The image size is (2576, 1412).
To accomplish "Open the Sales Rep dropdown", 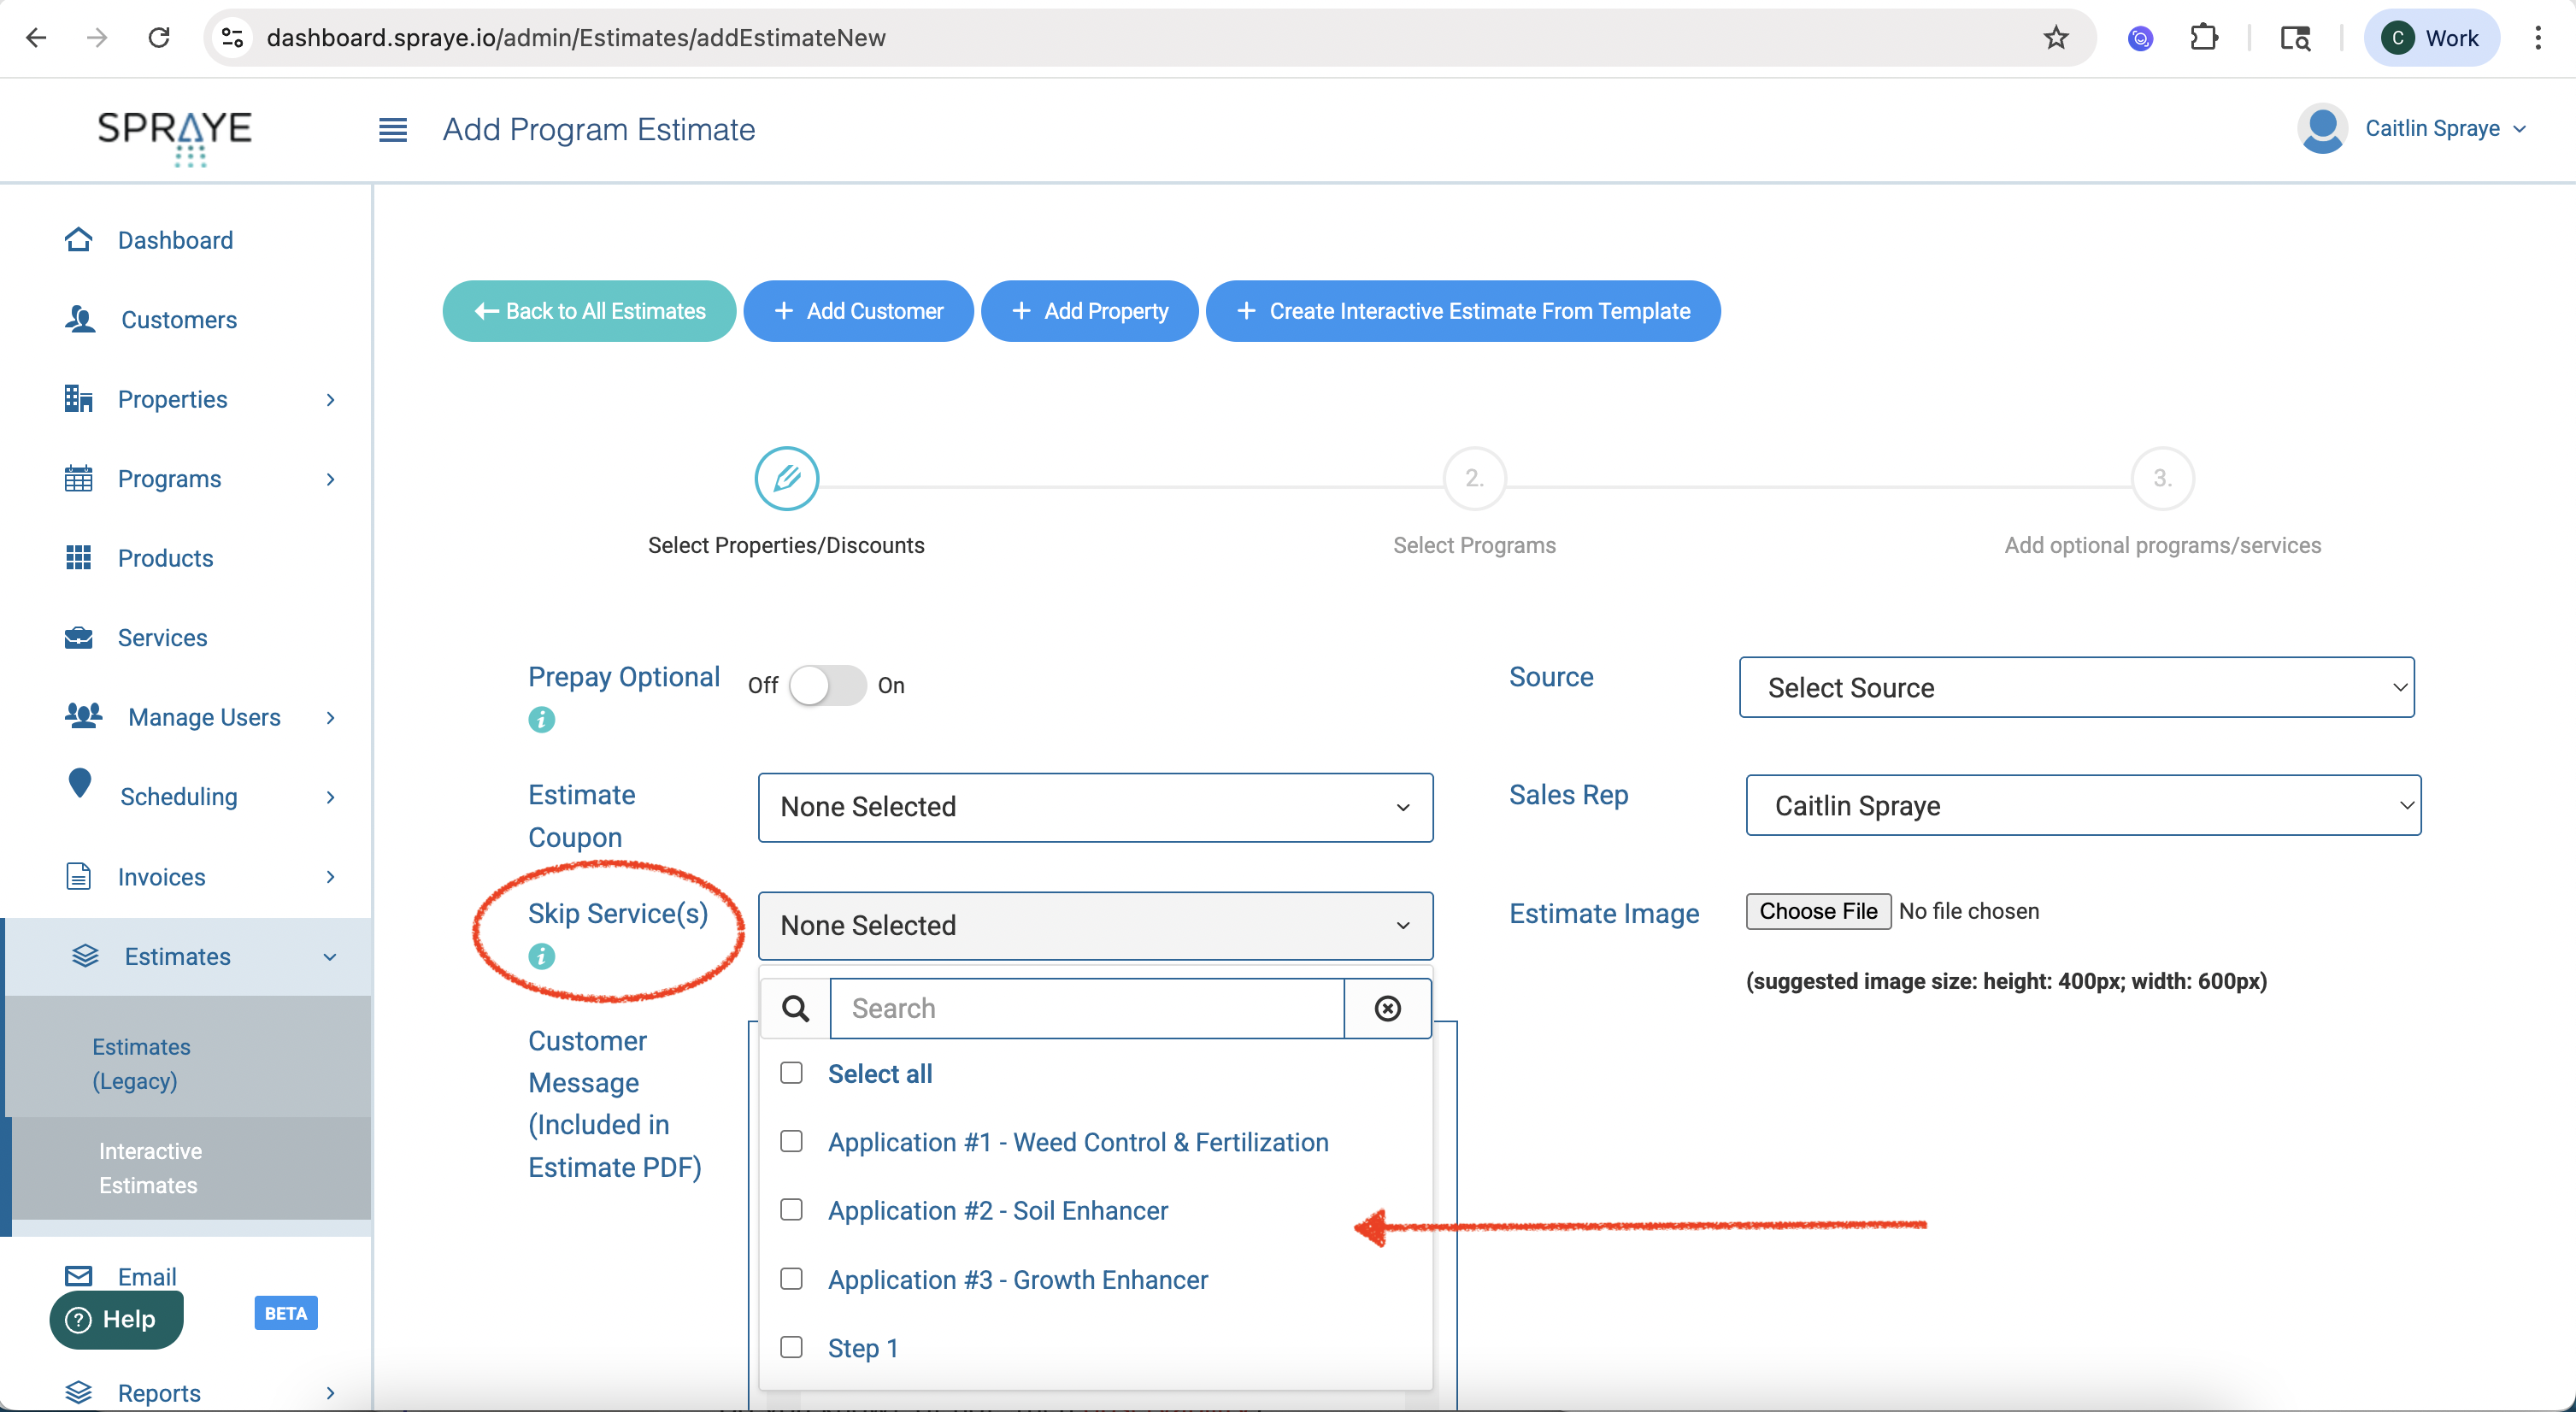I will point(2082,805).
